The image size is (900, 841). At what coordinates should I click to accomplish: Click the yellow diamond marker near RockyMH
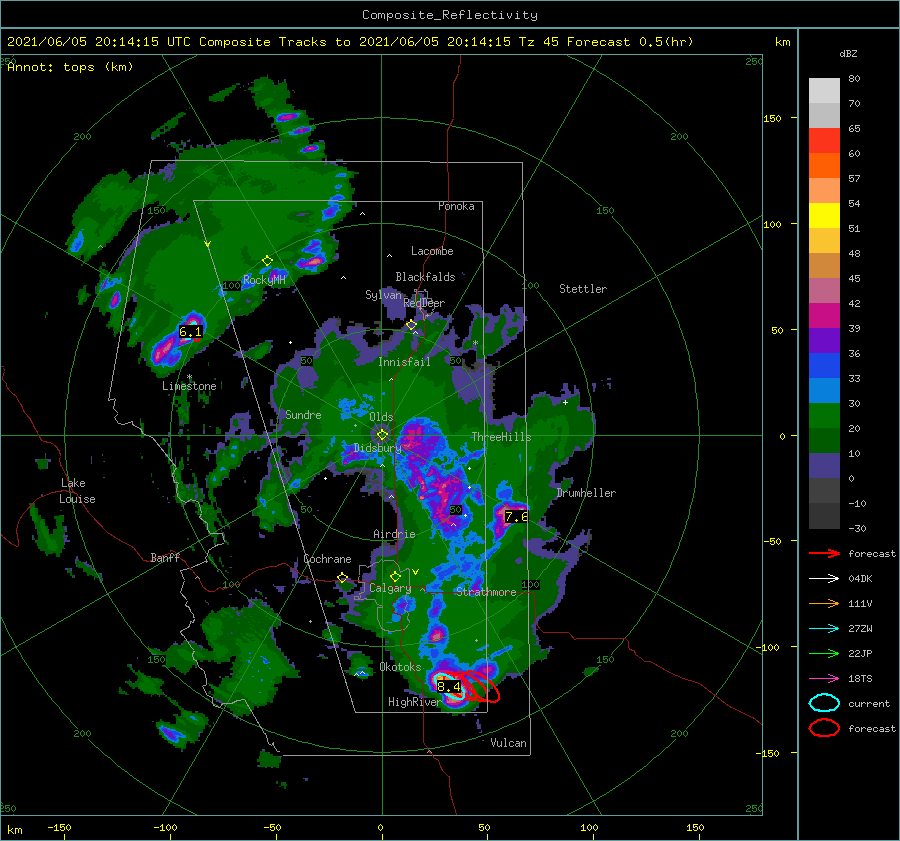pyautogui.click(x=267, y=261)
